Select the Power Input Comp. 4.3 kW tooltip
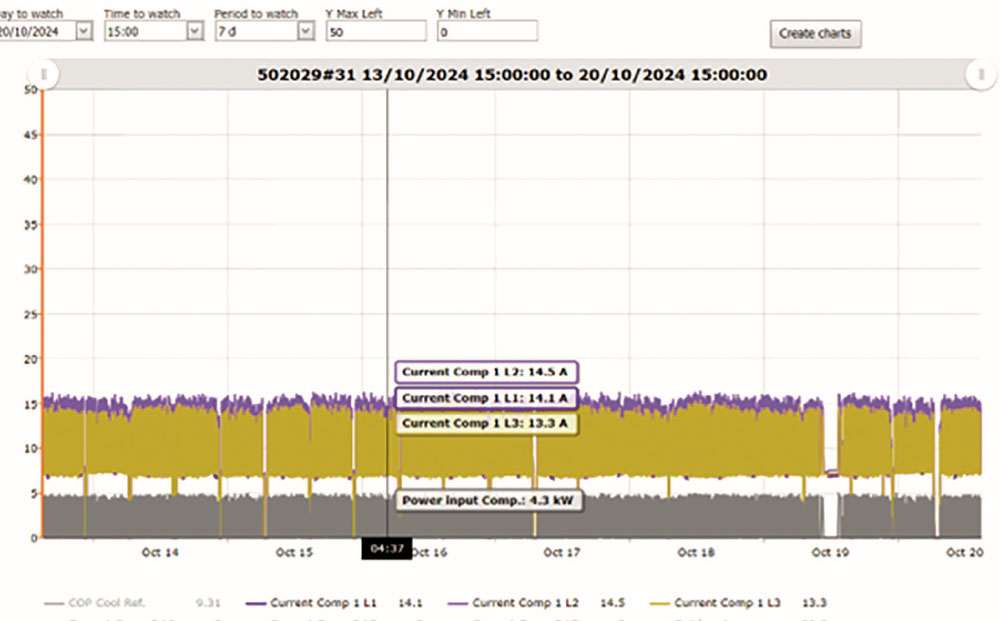 (488, 500)
